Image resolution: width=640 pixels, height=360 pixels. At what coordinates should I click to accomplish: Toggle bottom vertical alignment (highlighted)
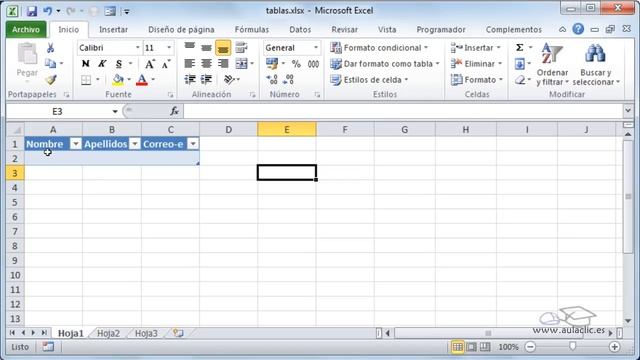pos(223,48)
